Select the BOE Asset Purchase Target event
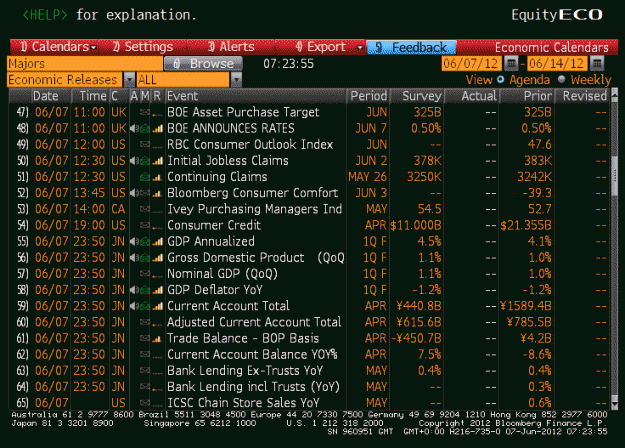625x448 pixels. 243,112
